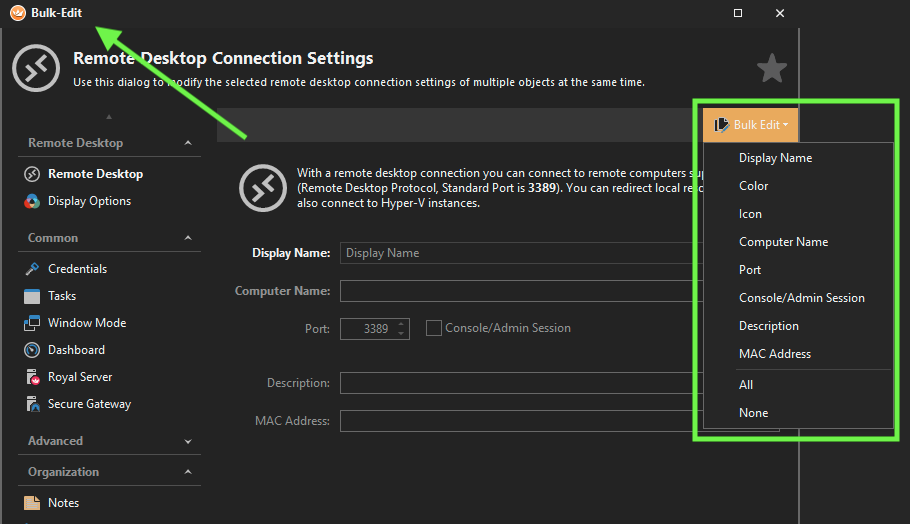Expand the Advanced section

click(x=188, y=441)
